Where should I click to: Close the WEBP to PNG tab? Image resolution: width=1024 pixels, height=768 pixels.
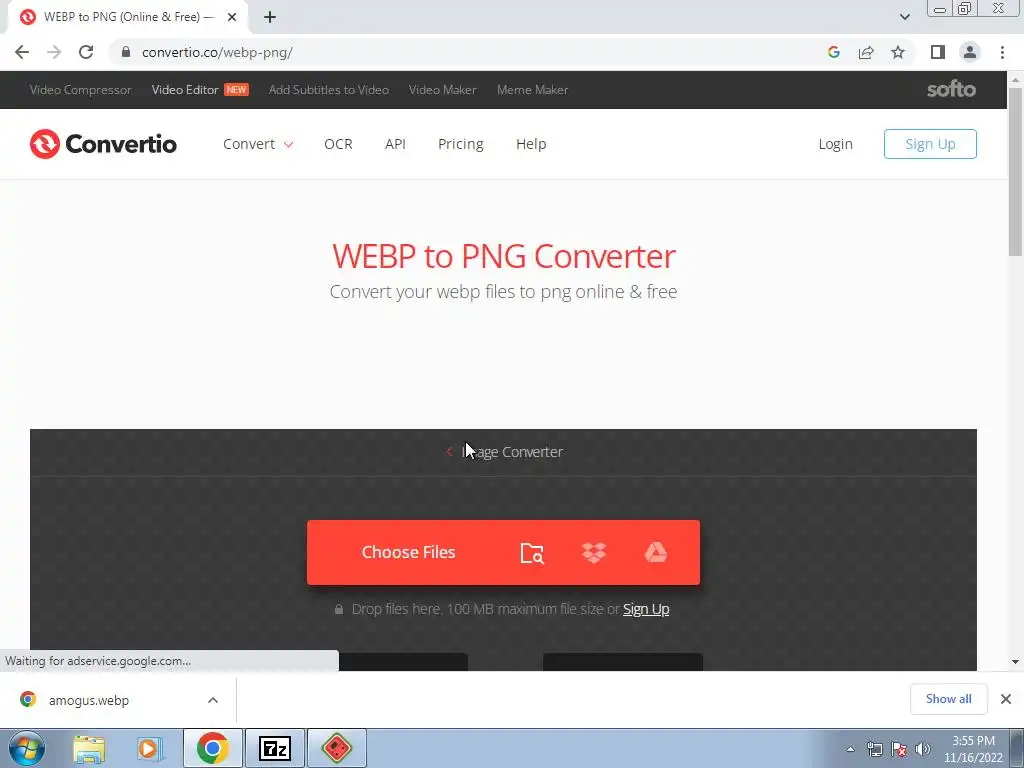point(232,17)
